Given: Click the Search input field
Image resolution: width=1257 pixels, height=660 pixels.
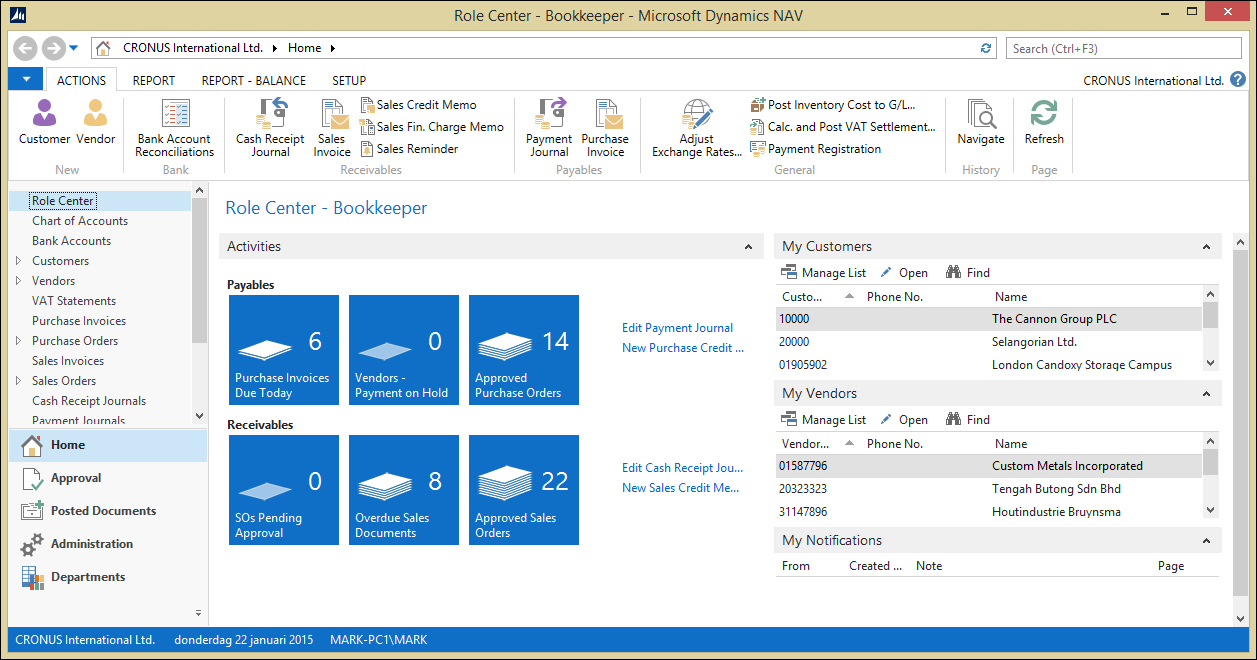Looking at the screenshot, I should [1123, 48].
